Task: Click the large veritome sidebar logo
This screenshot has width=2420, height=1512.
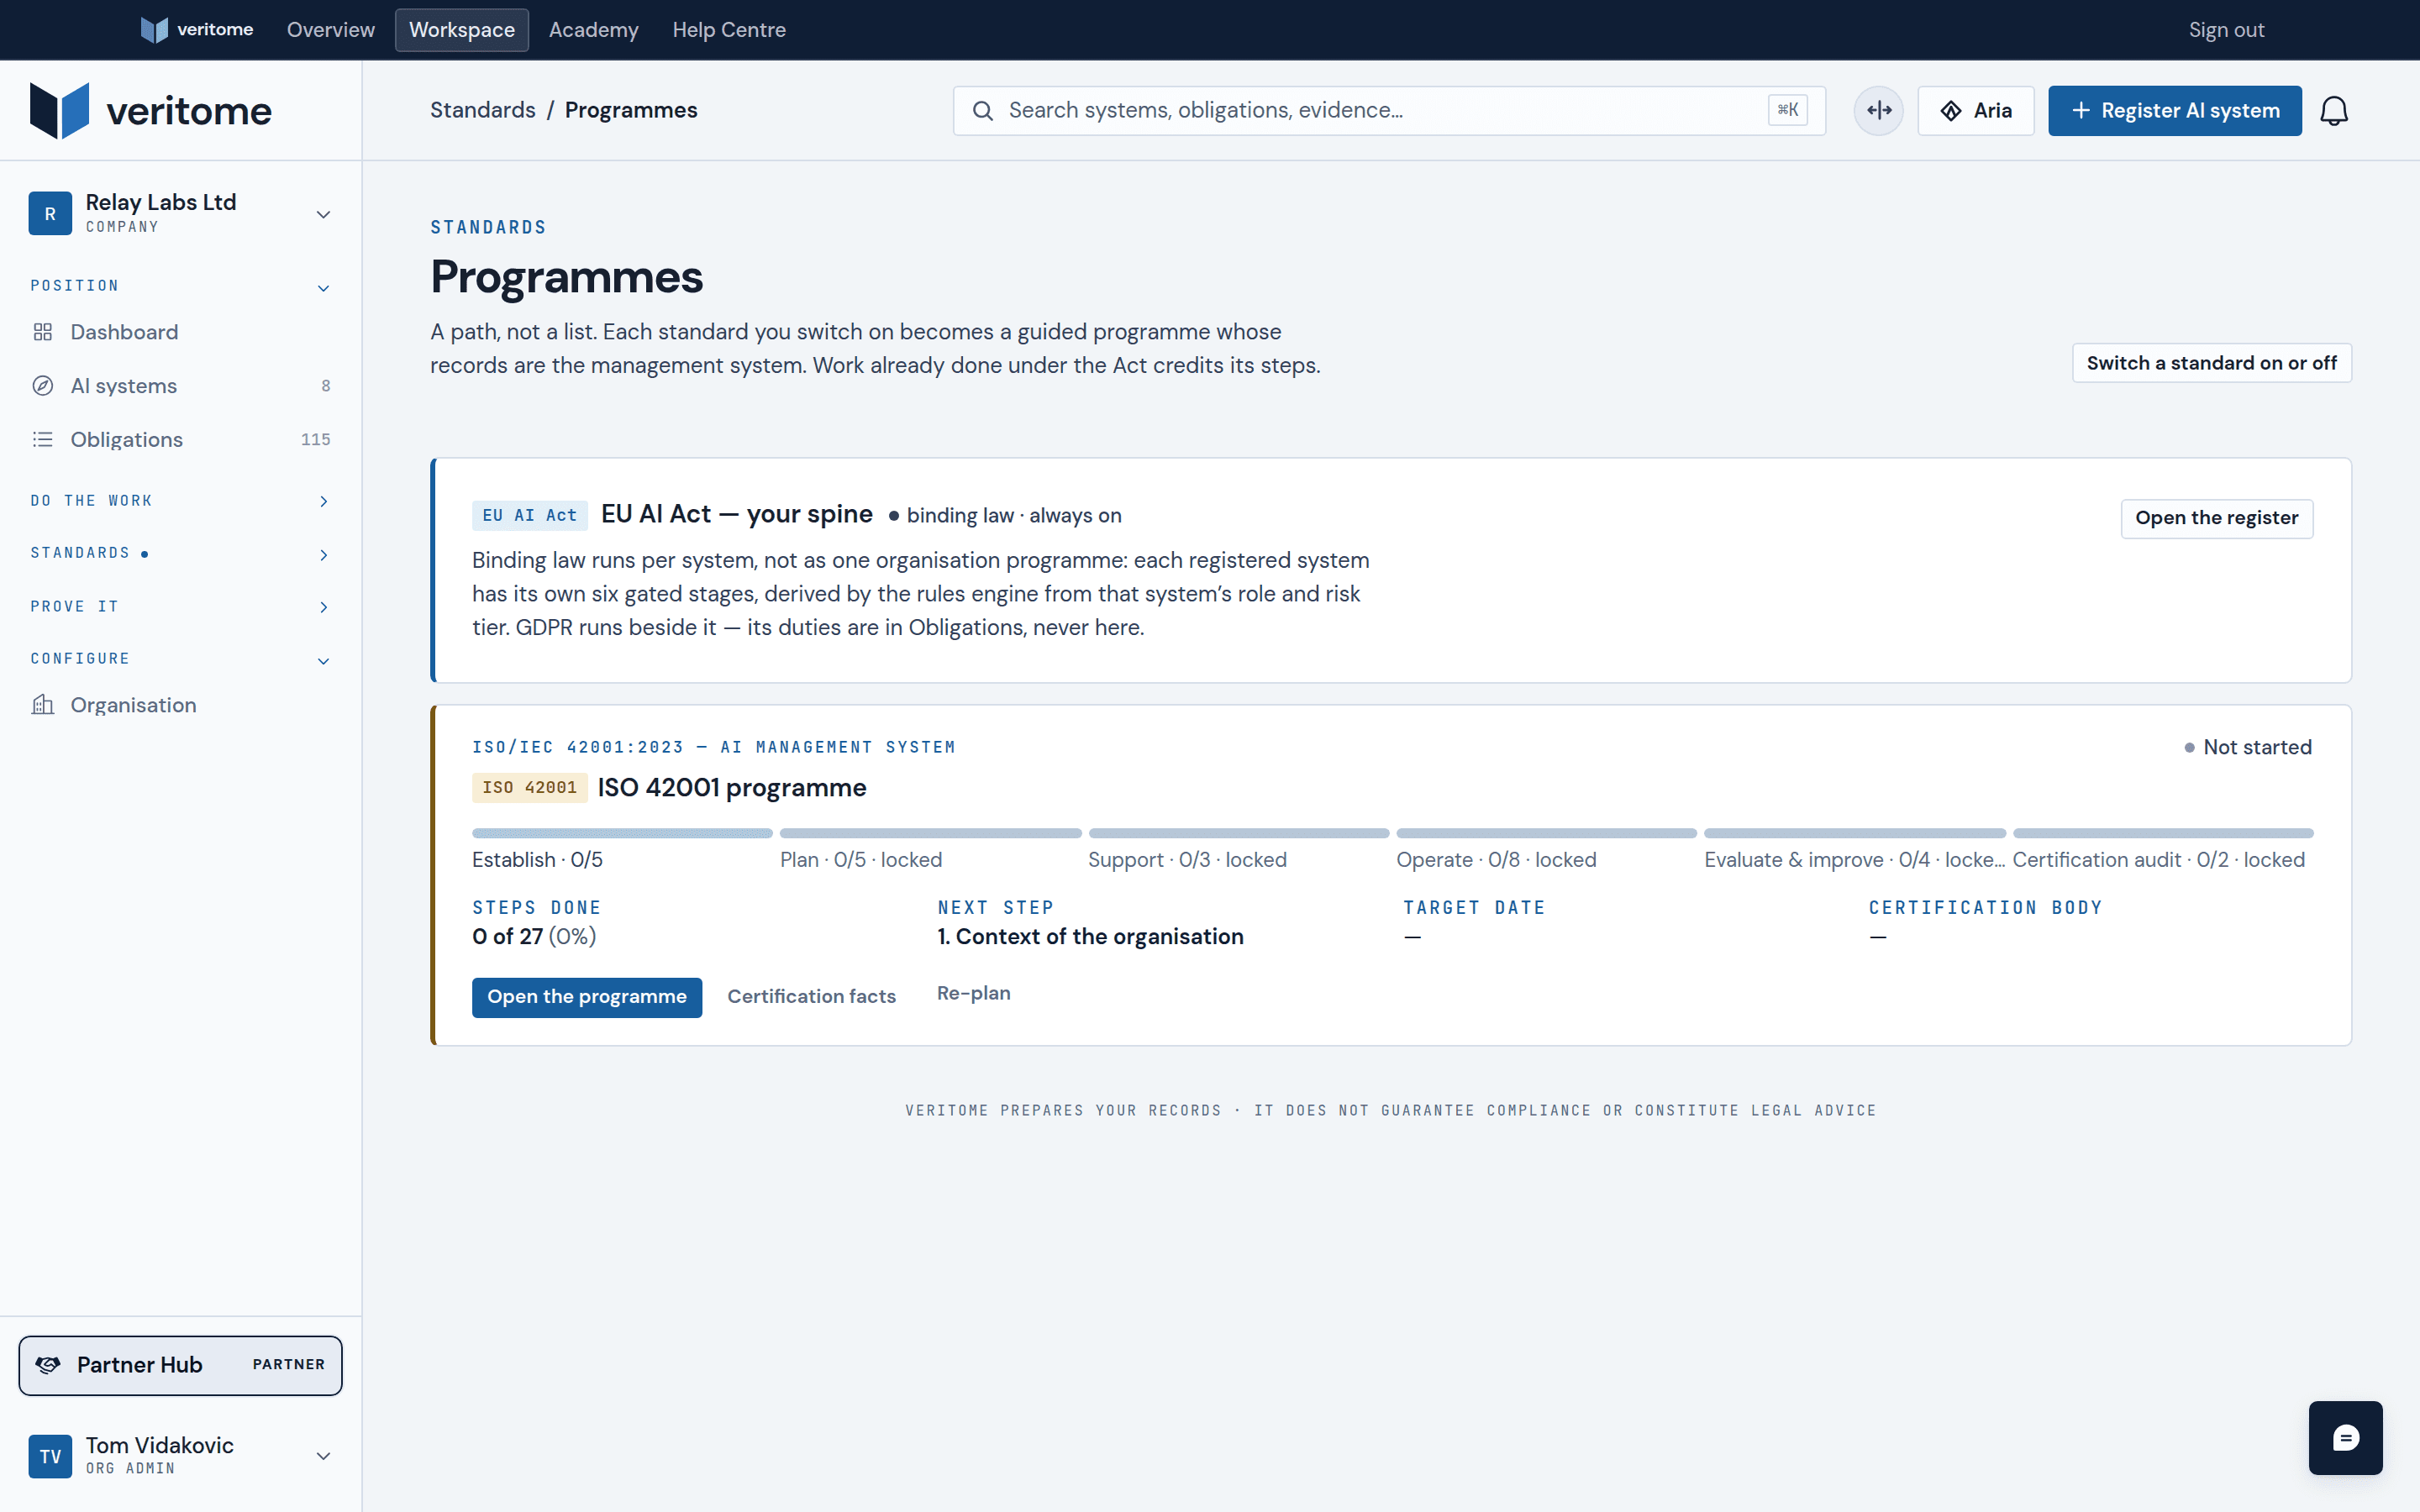Action: 151,110
